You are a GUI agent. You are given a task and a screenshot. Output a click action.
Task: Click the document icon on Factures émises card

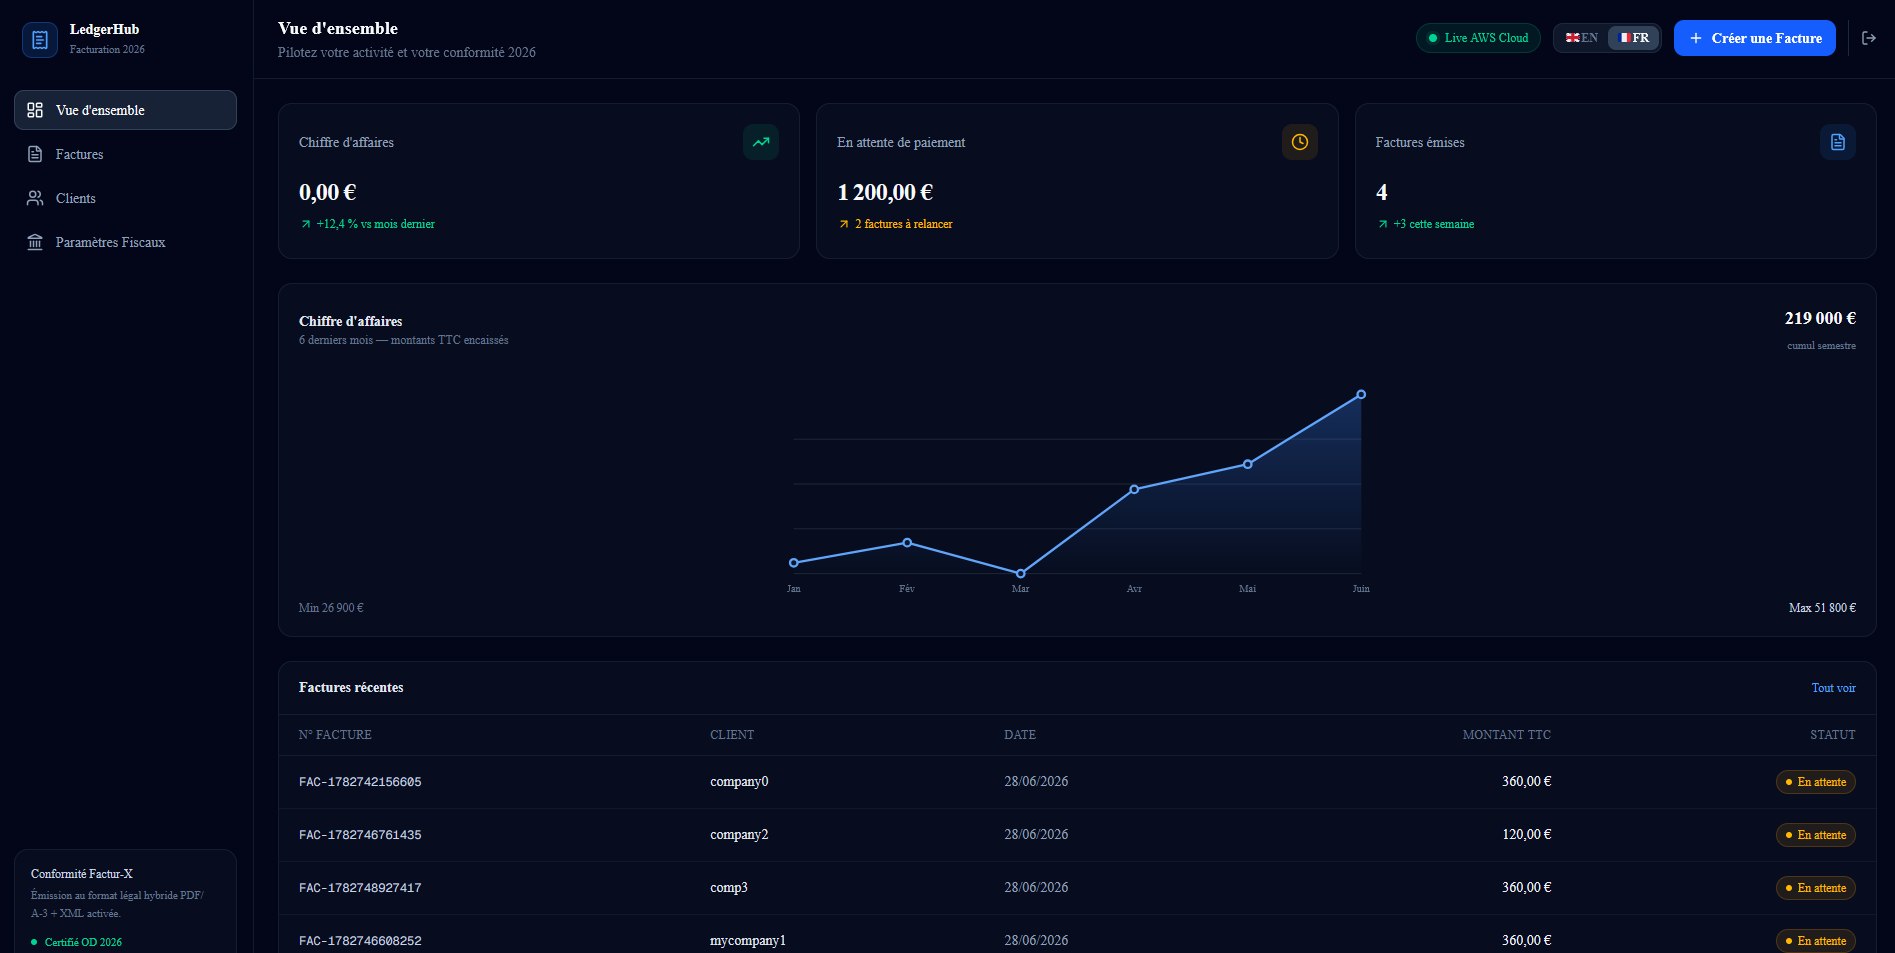click(1838, 142)
